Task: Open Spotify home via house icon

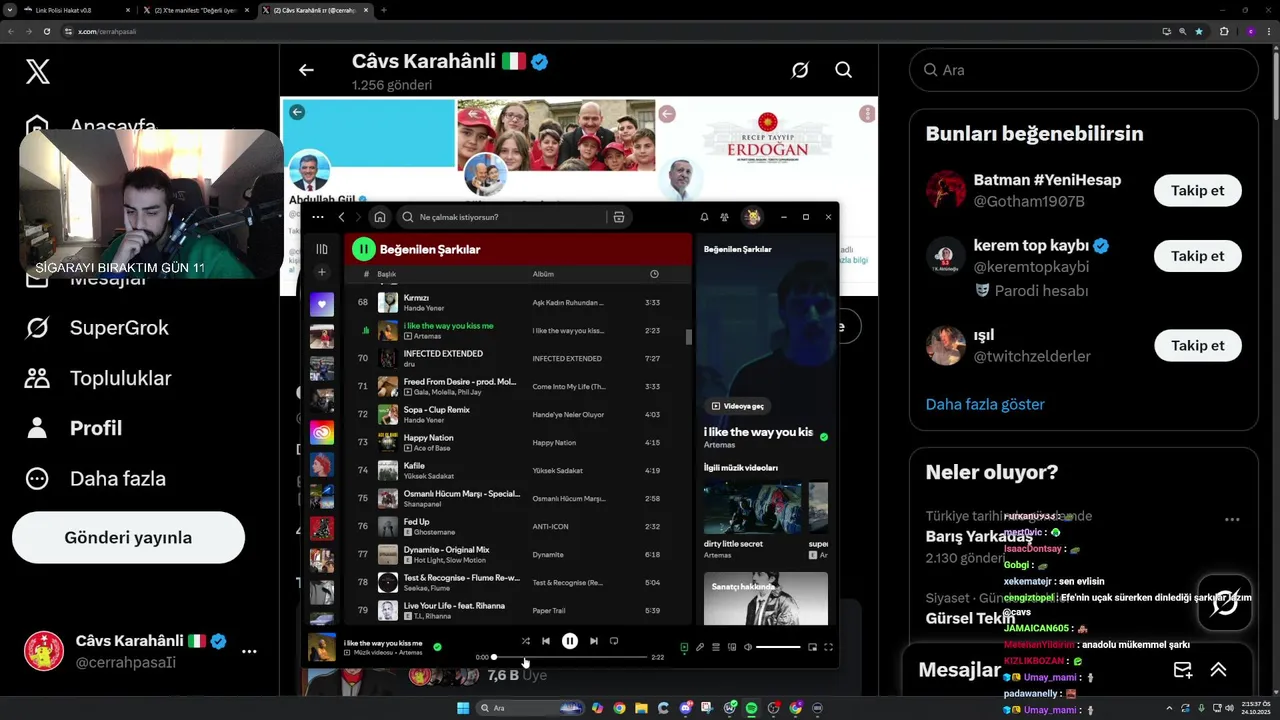Action: coord(380,217)
